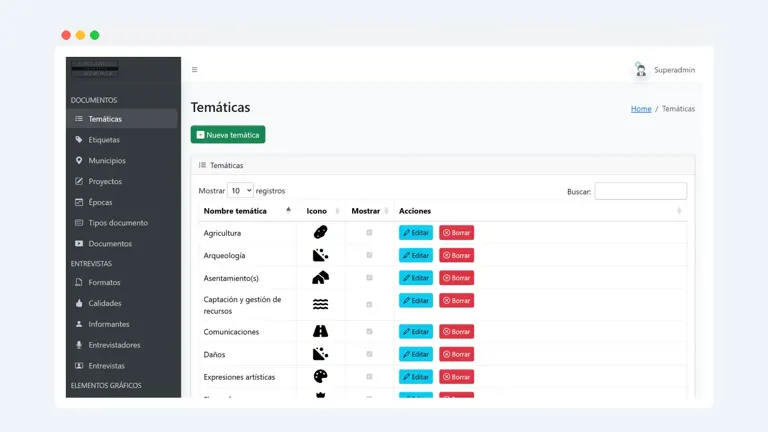Open Documentos in sidebar
Screen dimensions: 768x432
(121, 243)
